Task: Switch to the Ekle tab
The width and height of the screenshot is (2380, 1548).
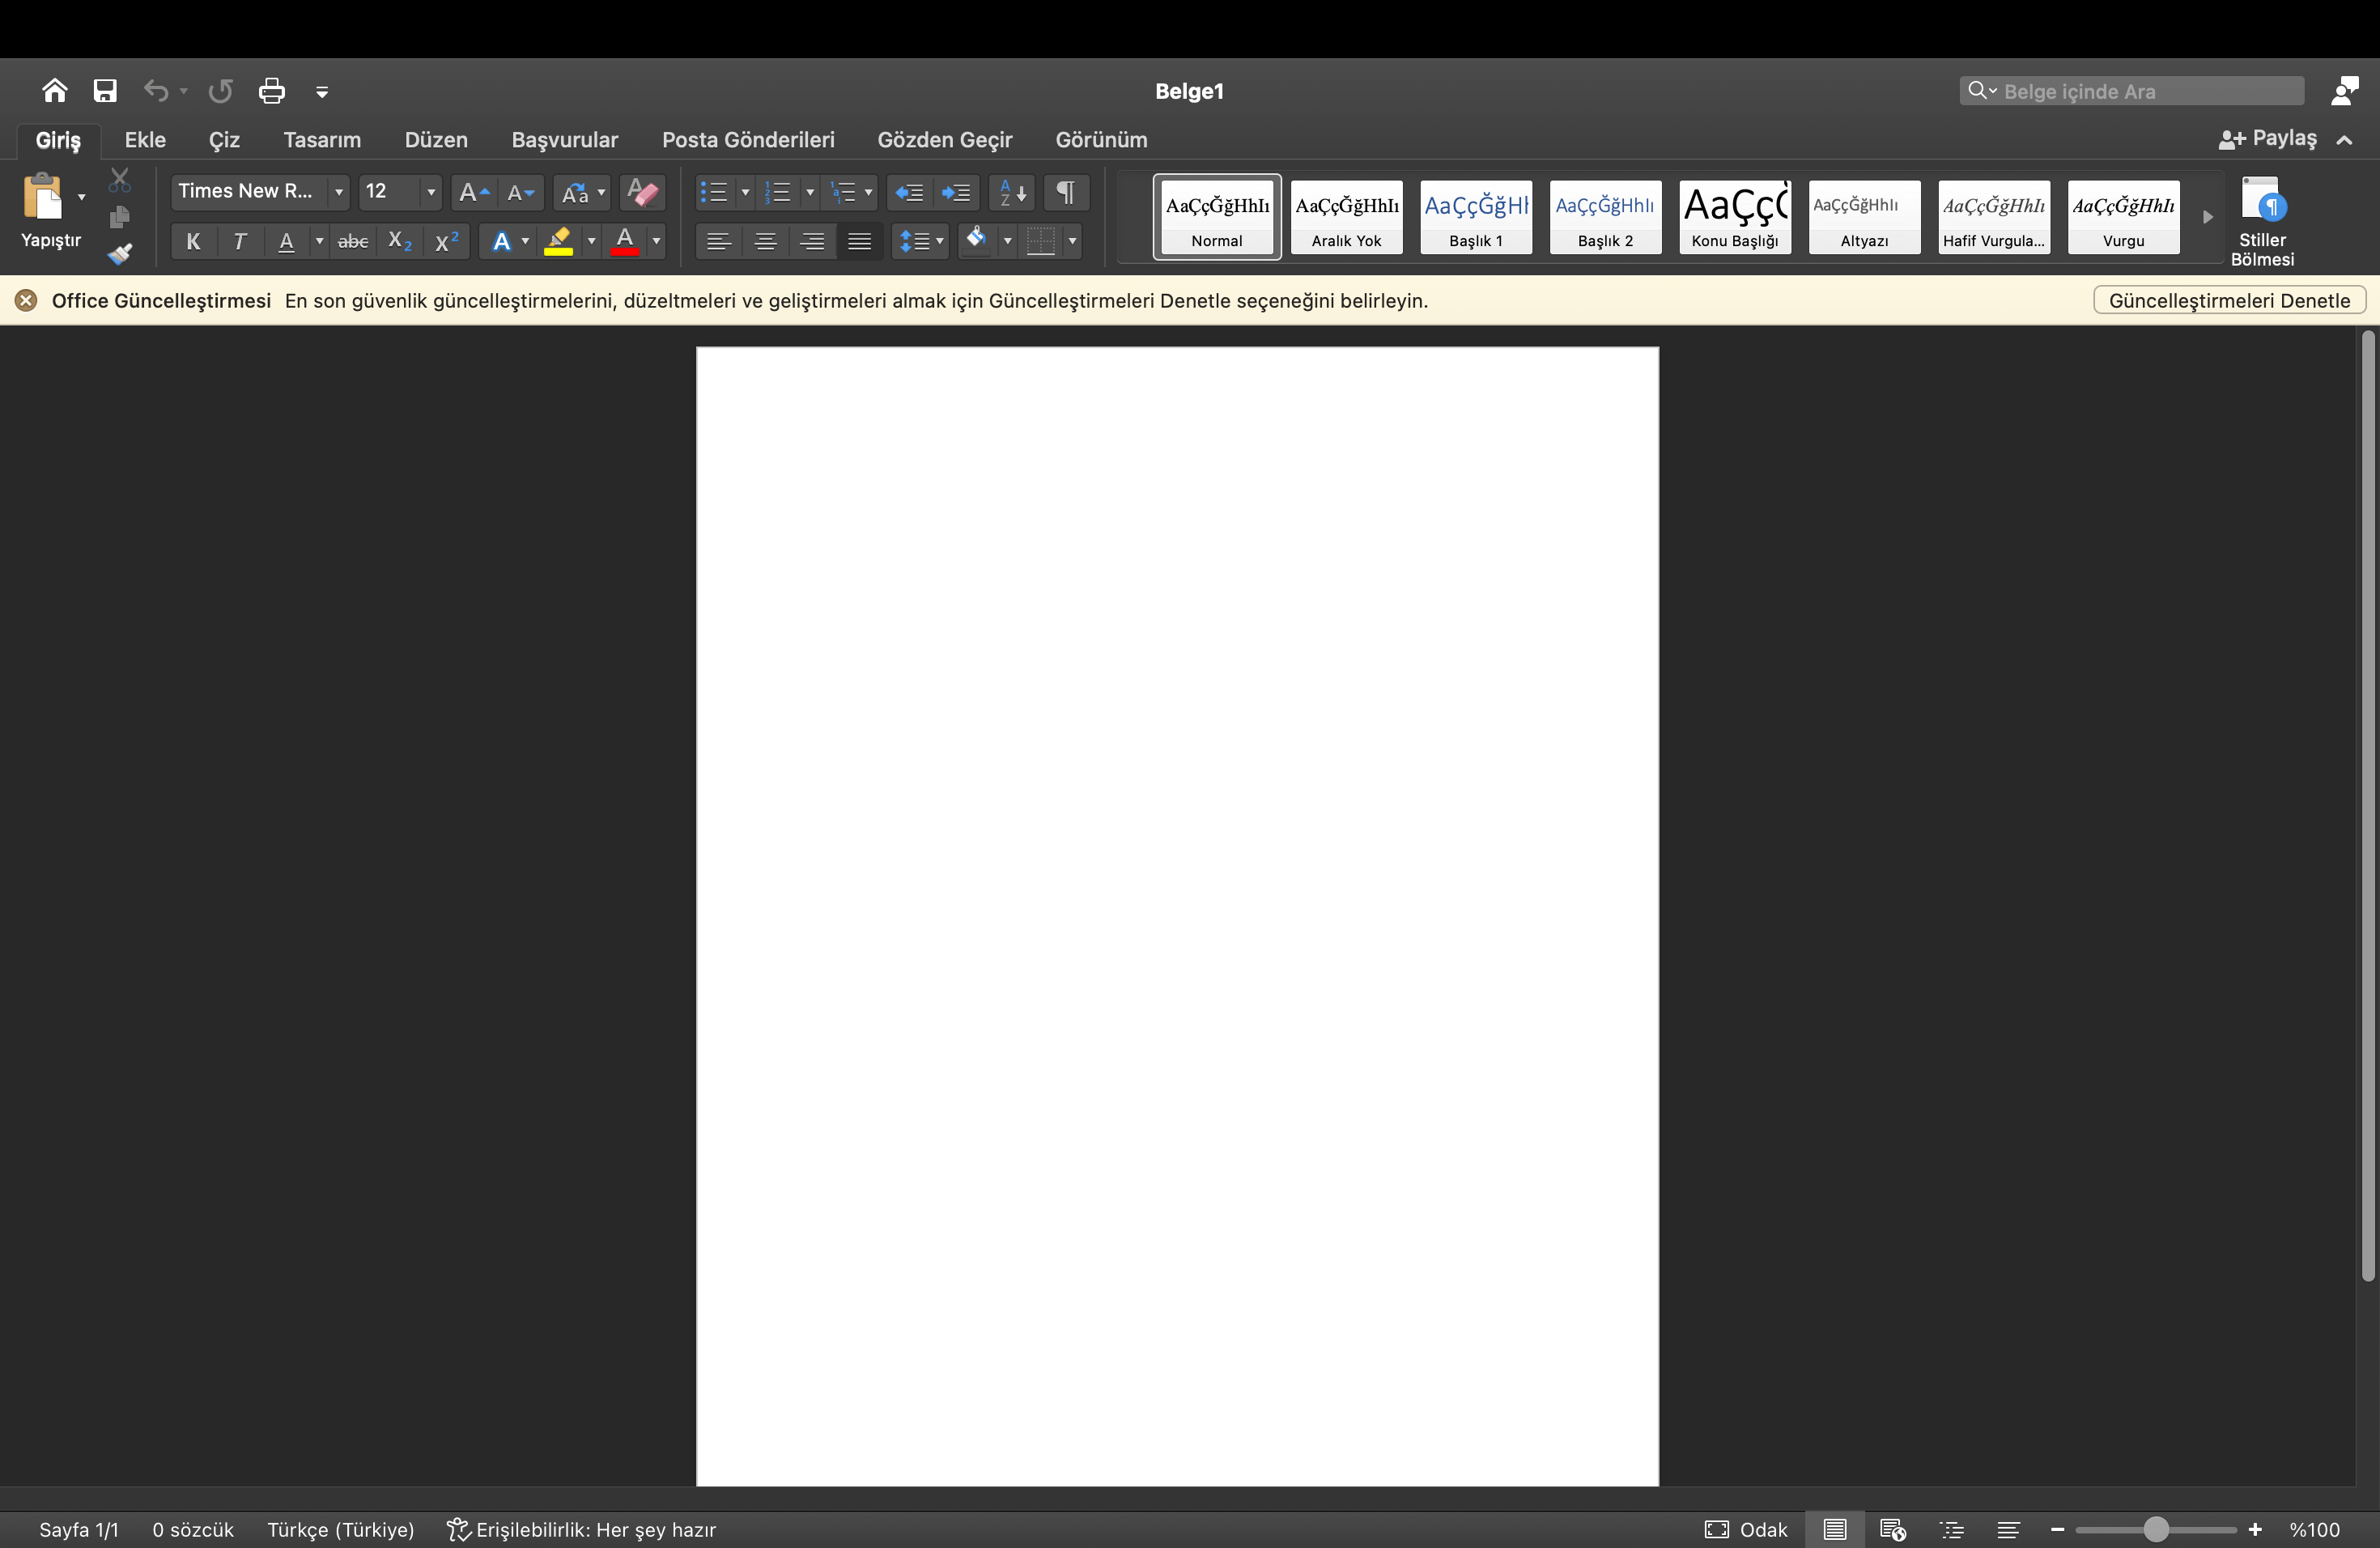Action: pyautogui.click(x=145, y=140)
